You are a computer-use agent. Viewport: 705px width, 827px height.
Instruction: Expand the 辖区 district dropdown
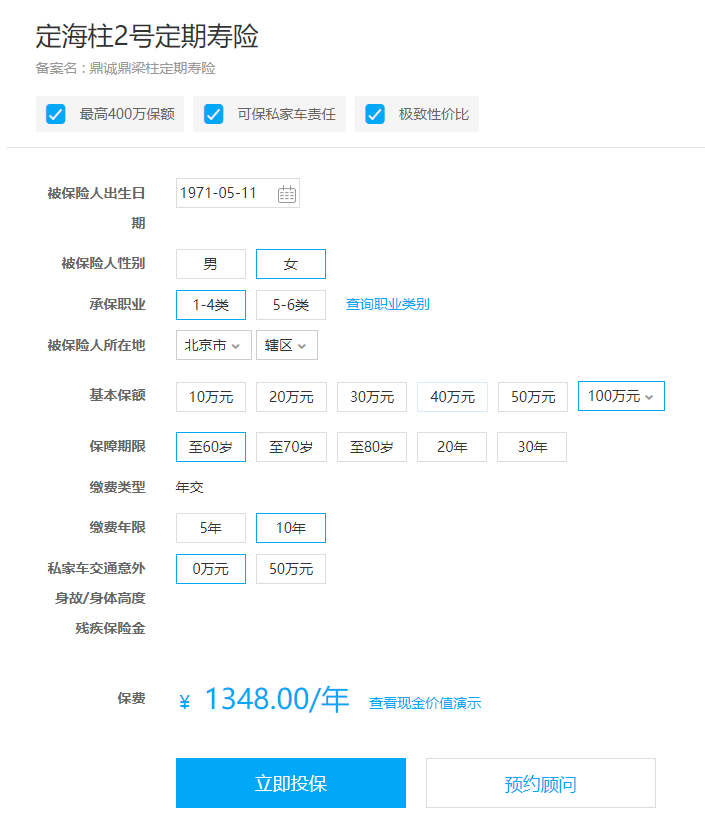click(287, 345)
